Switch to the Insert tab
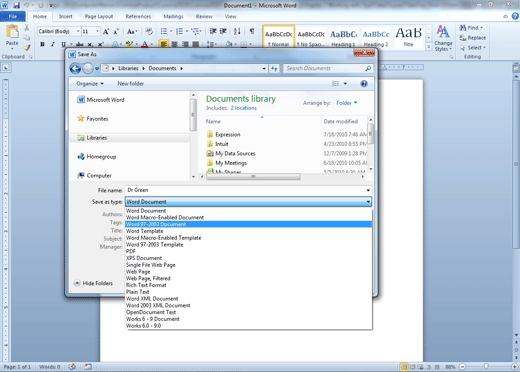Viewport: 520px width, 372px height. pyautogui.click(x=65, y=16)
